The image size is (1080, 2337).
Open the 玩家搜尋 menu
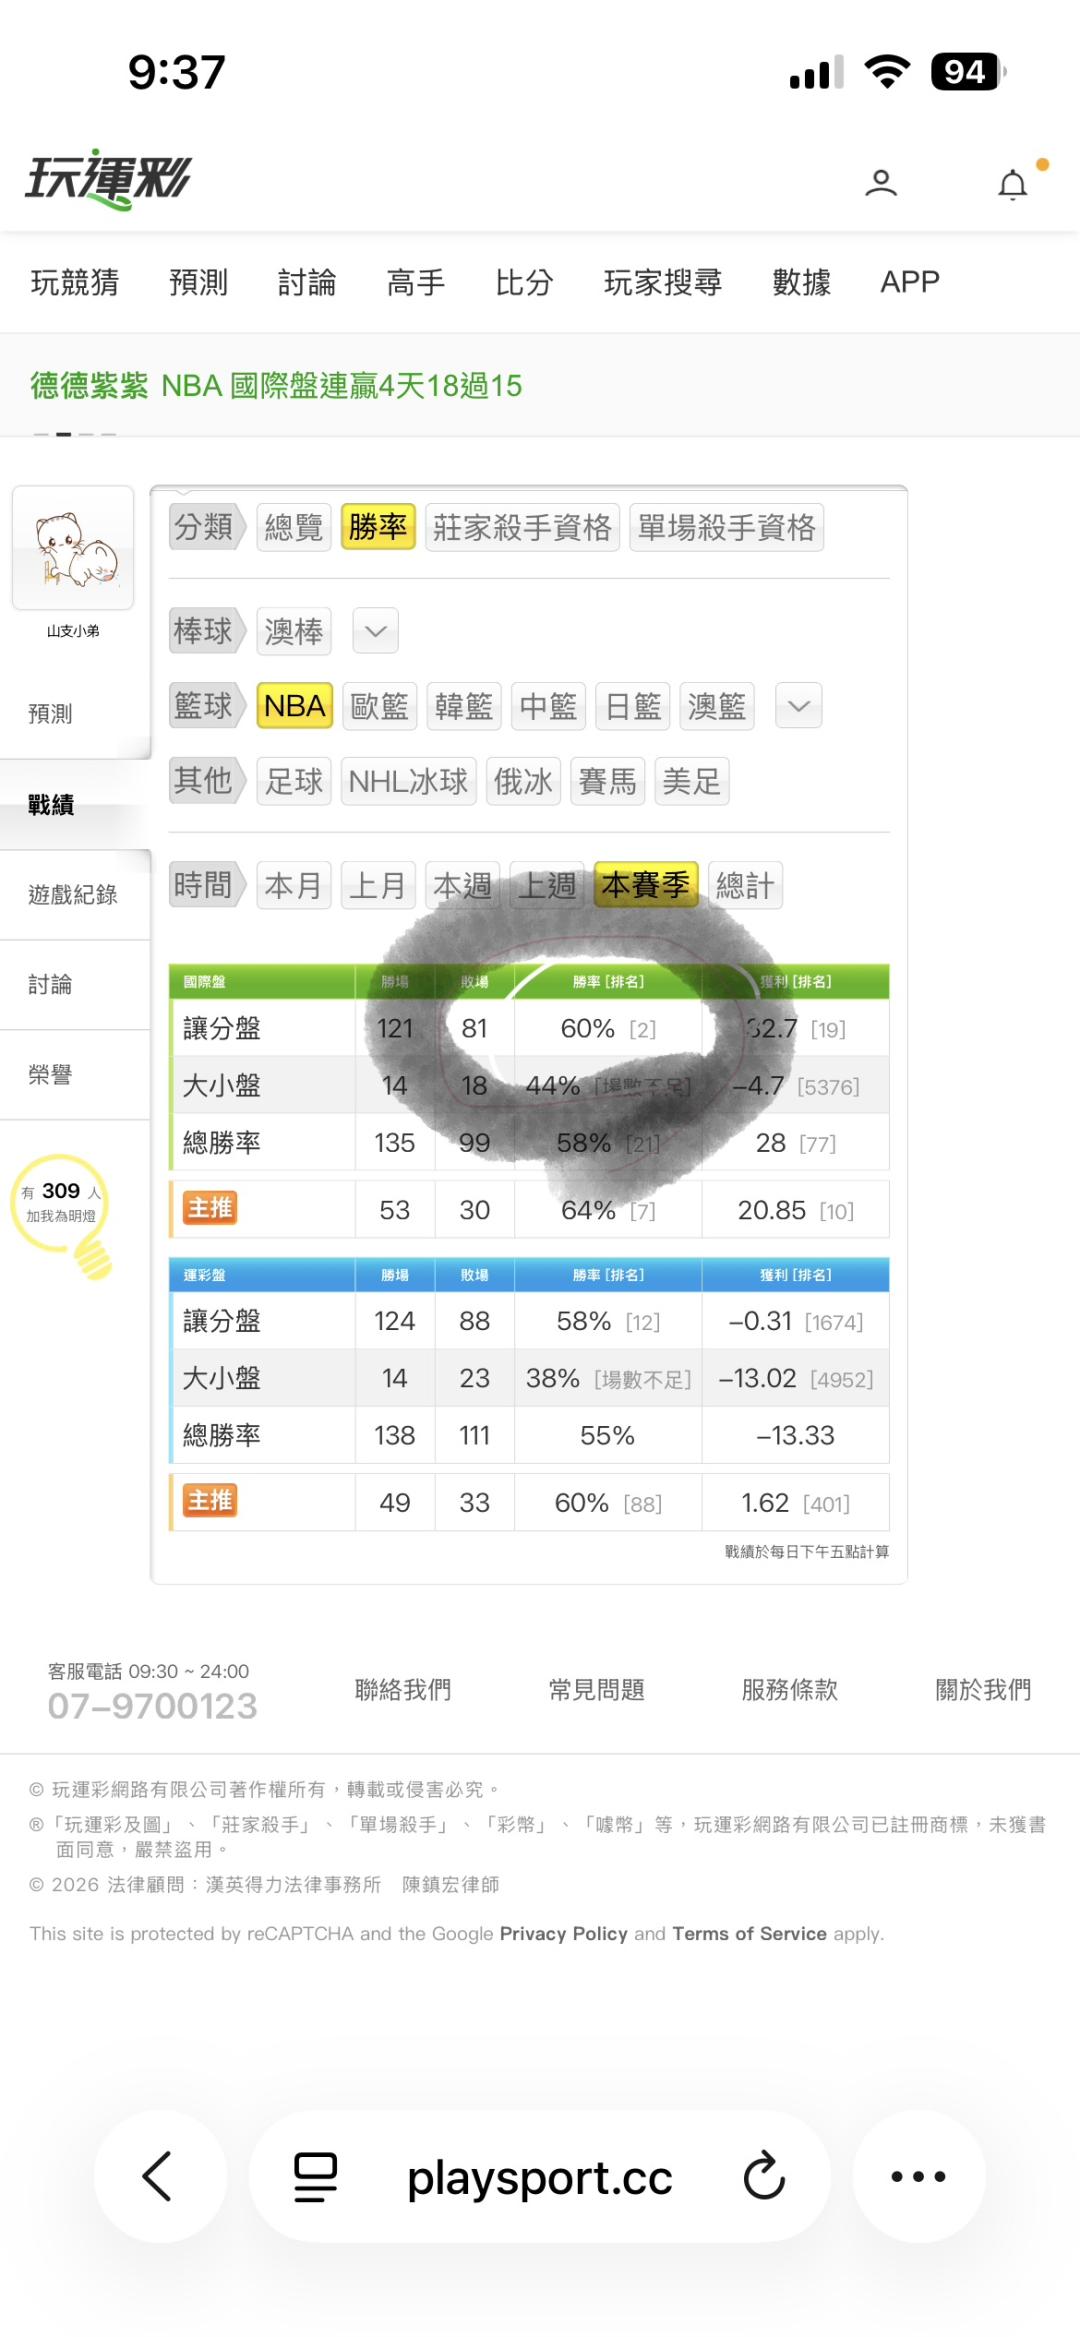point(663,283)
